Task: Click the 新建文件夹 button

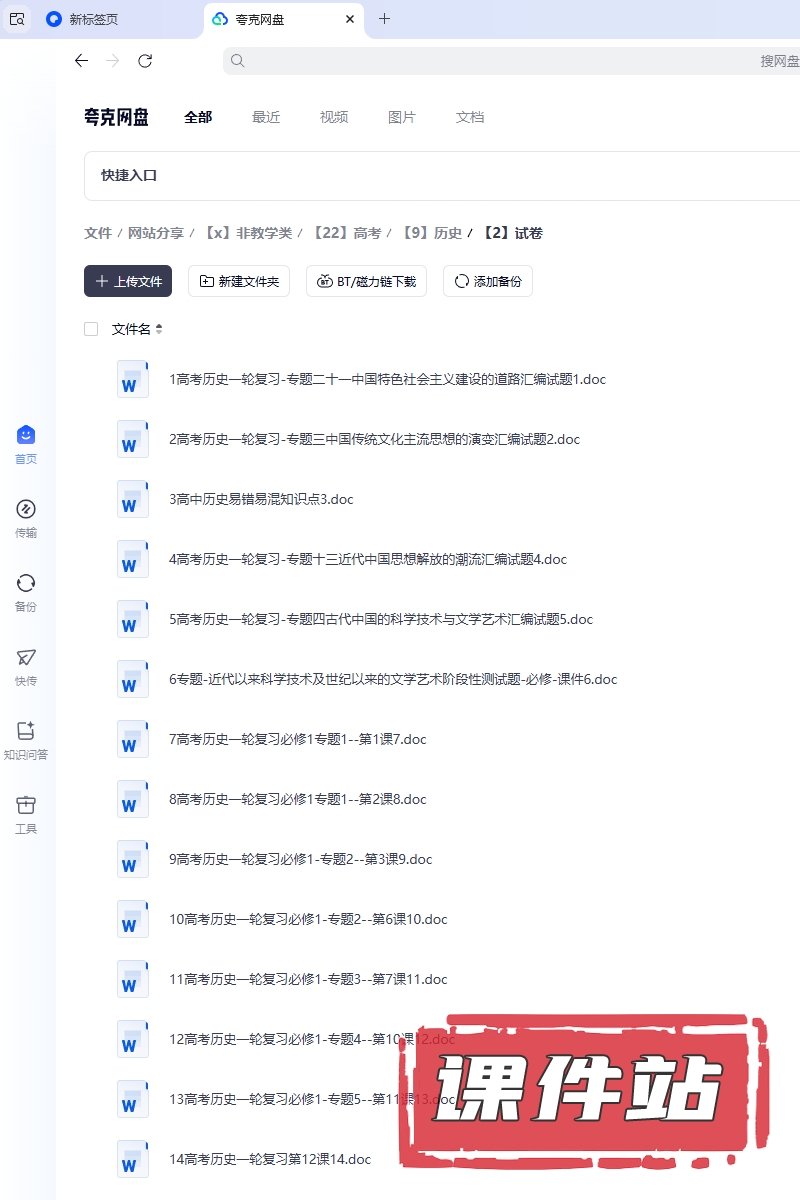Action: pyautogui.click(x=239, y=281)
